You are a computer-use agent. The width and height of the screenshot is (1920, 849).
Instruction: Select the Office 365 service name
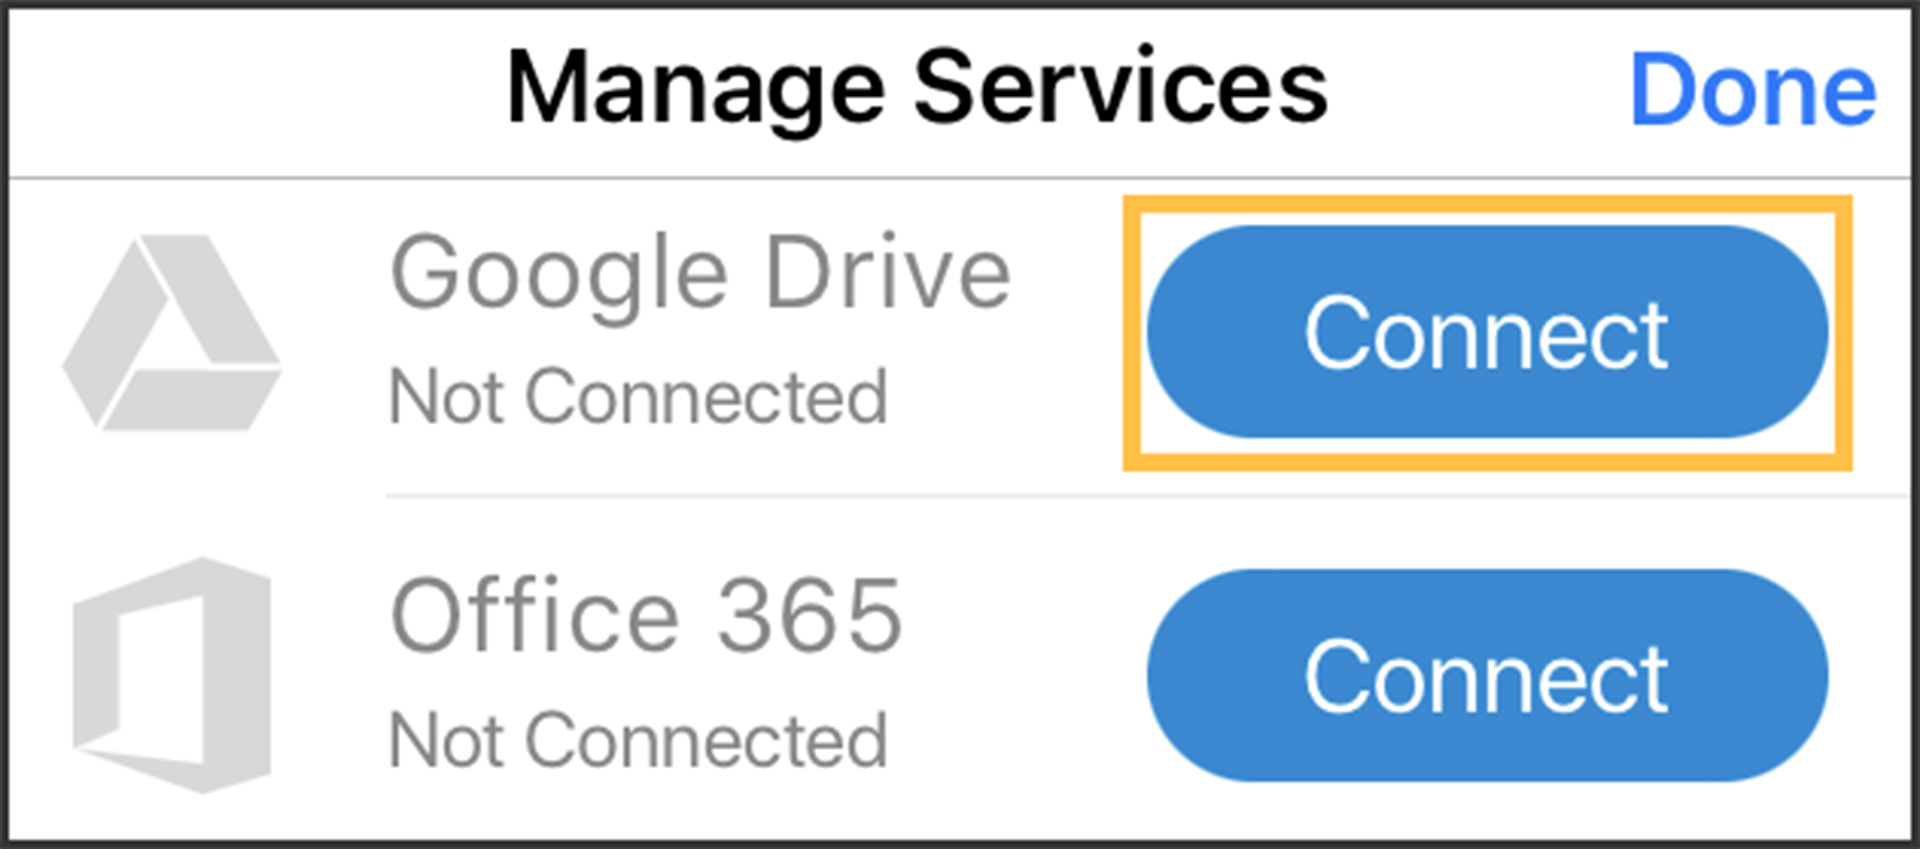pos(646,615)
